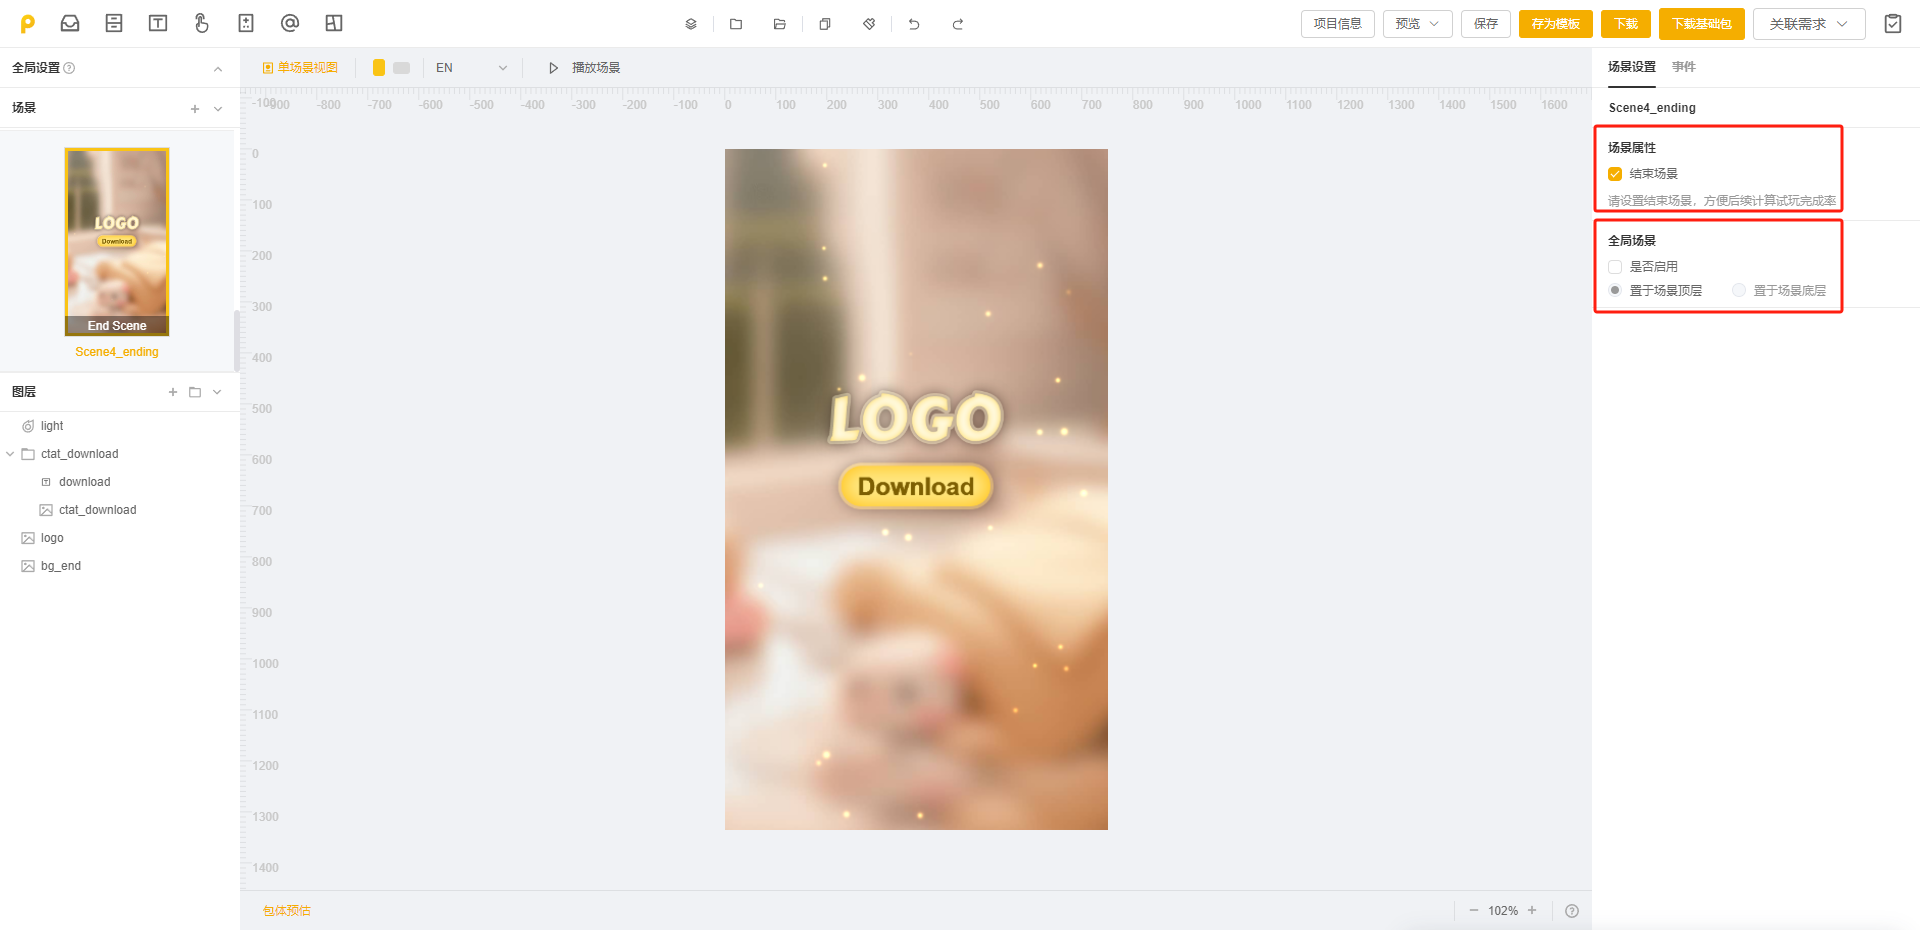Viewport: 1920px width, 930px height.
Task: Click the undo arrow icon
Action: (x=914, y=24)
